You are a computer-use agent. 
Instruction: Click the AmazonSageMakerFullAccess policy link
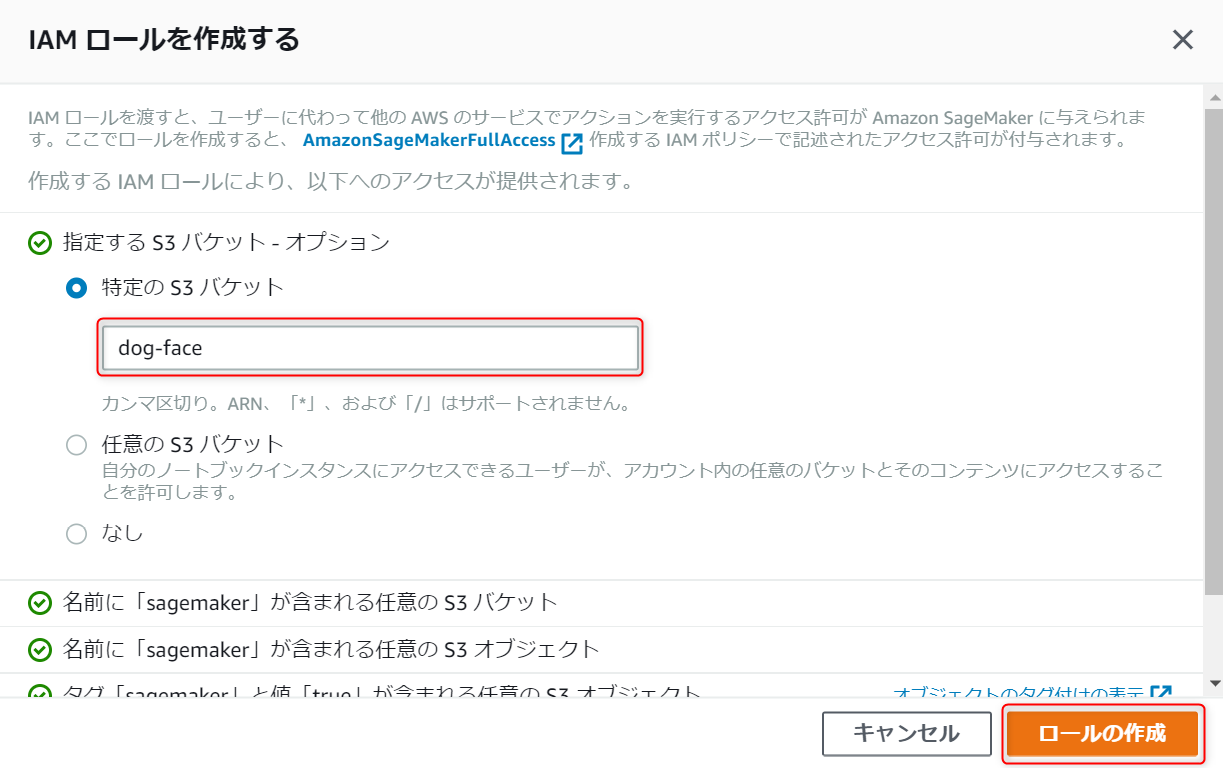click(x=428, y=140)
